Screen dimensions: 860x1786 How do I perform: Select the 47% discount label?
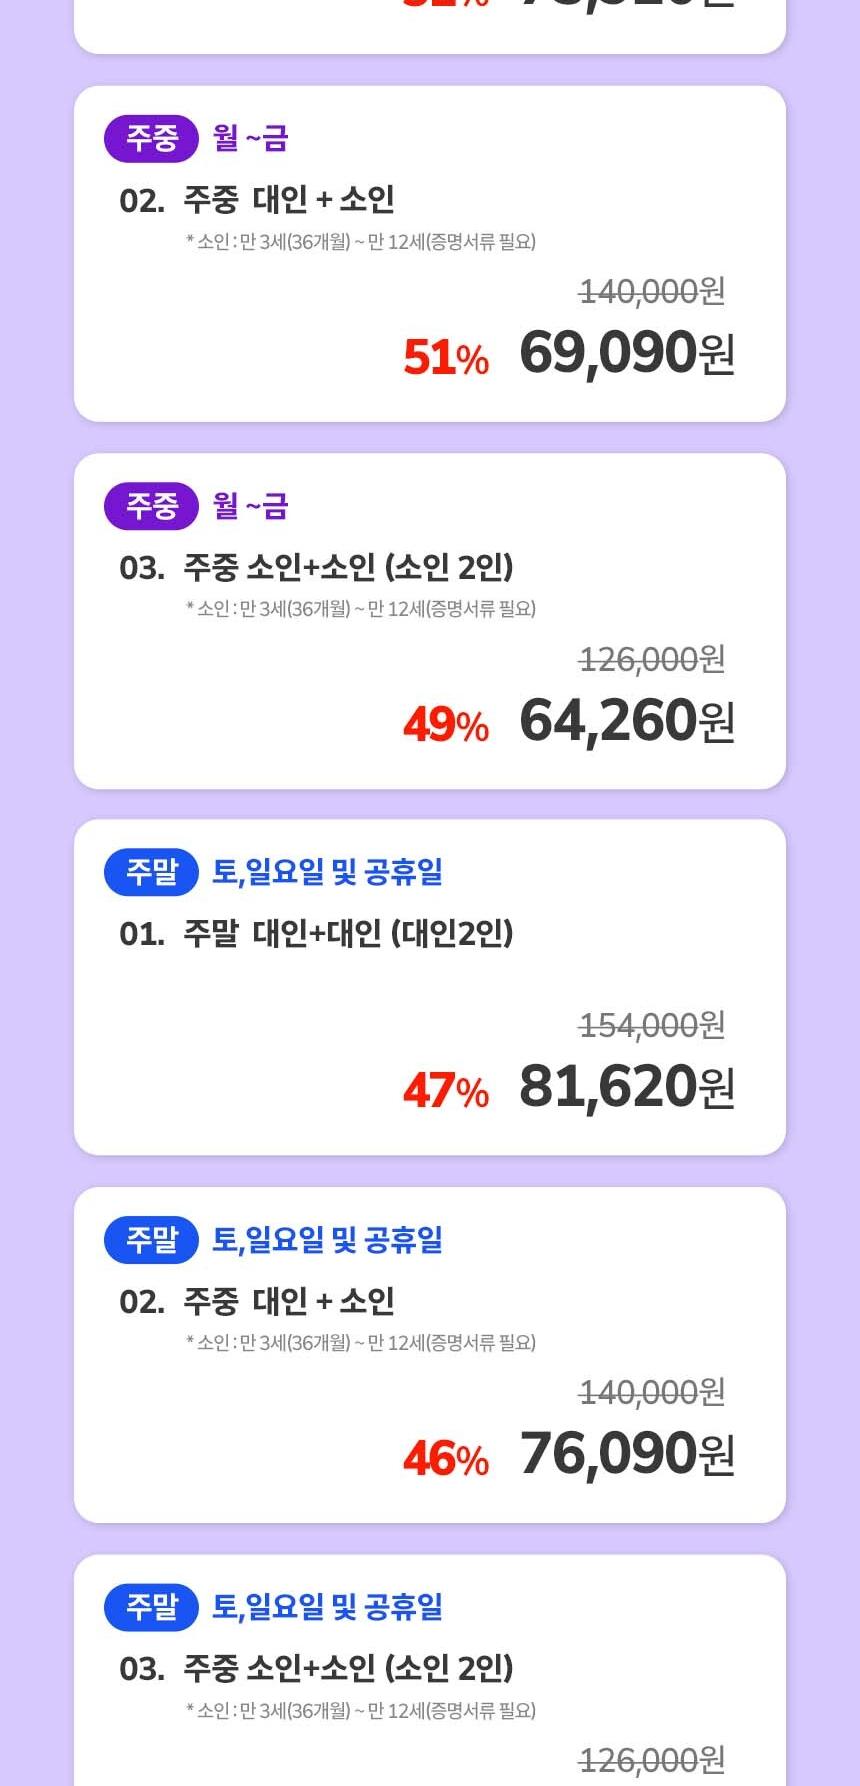tap(446, 1091)
